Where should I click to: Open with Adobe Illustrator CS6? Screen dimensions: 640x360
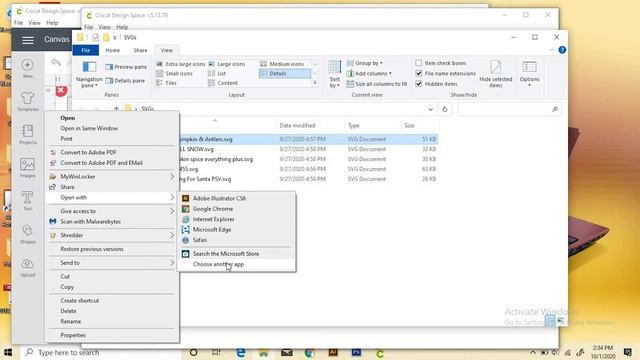click(x=236, y=198)
